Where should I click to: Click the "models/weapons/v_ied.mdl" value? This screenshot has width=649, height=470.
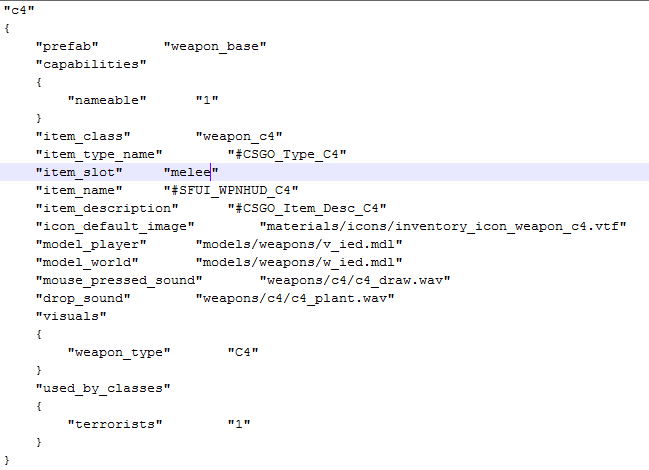tap(299, 245)
